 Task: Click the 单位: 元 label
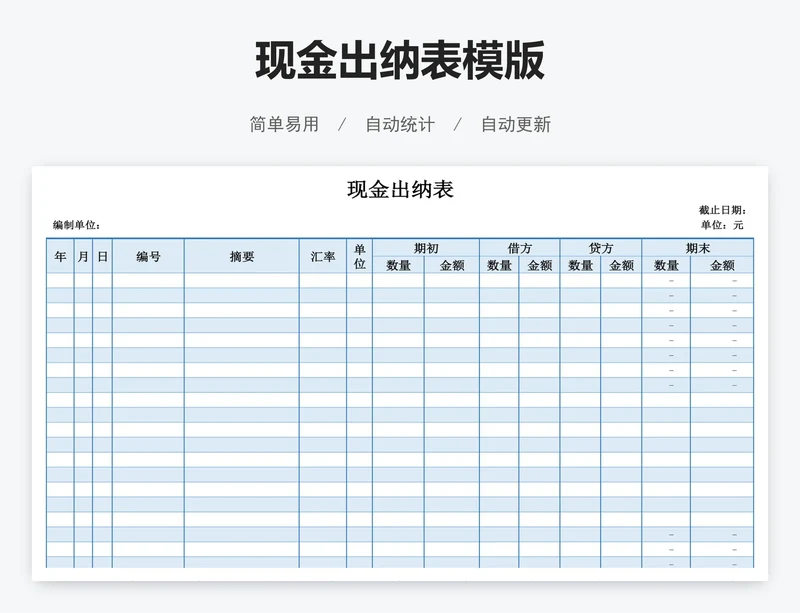click(722, 225)
